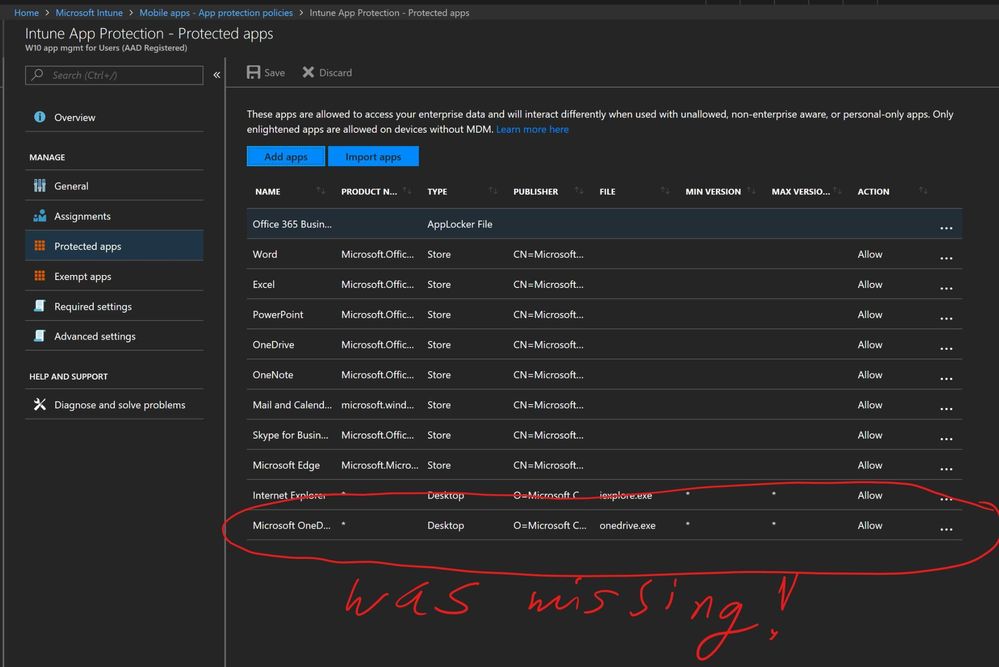Viewport: 999px width, 667px height.
Task: Open the ellipsis menu for onedrive.exe row
Action: pyautogui.click(x=946, y=529)
